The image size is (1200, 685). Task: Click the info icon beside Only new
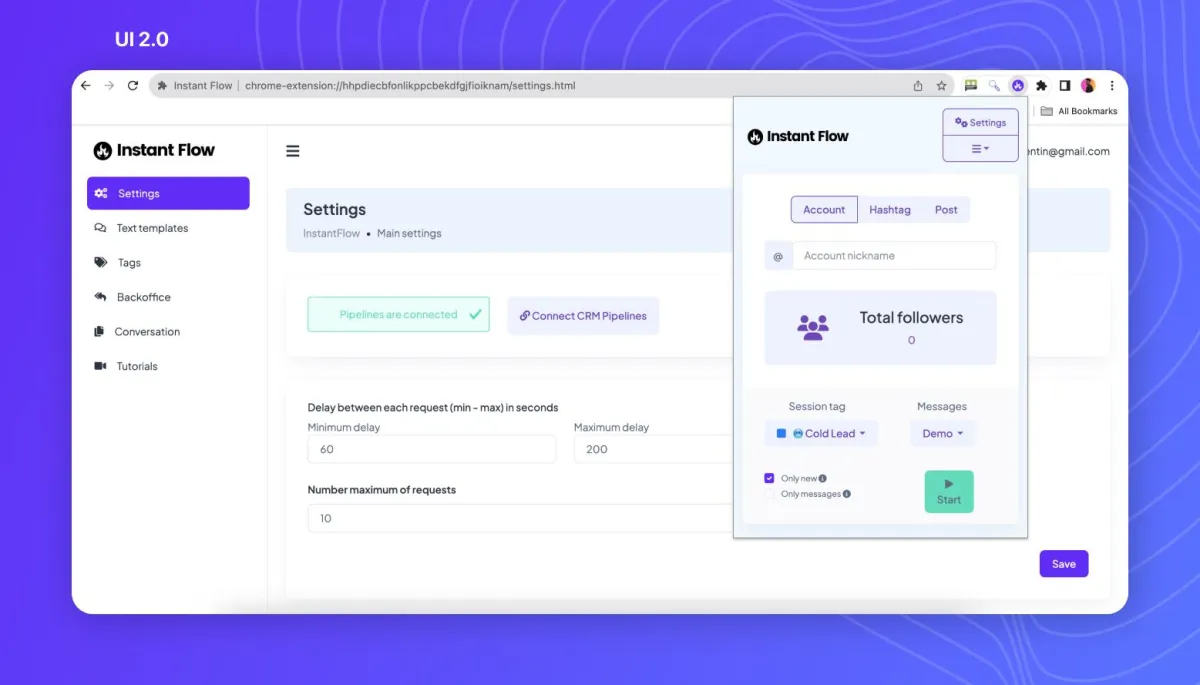coord(823,479)
